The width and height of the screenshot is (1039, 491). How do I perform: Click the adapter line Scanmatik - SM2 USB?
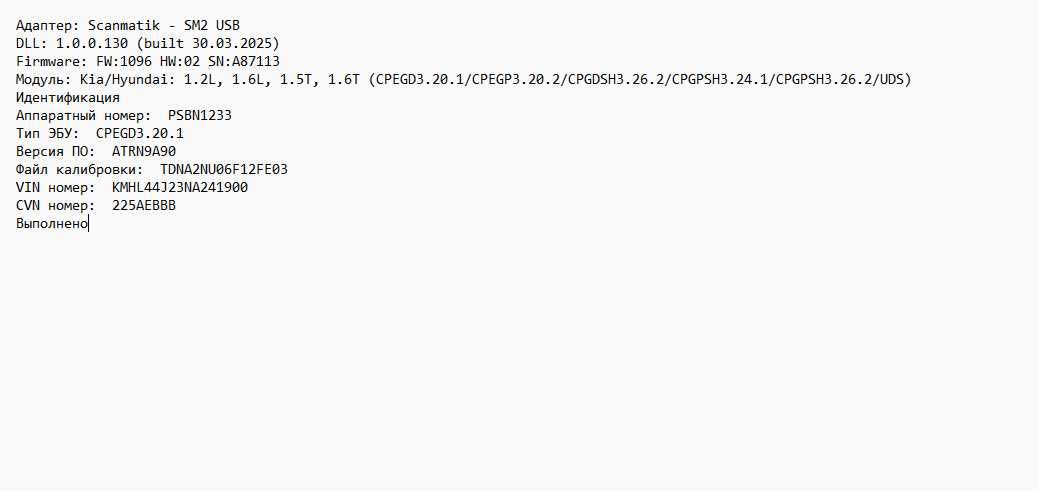tap(128, 26)
